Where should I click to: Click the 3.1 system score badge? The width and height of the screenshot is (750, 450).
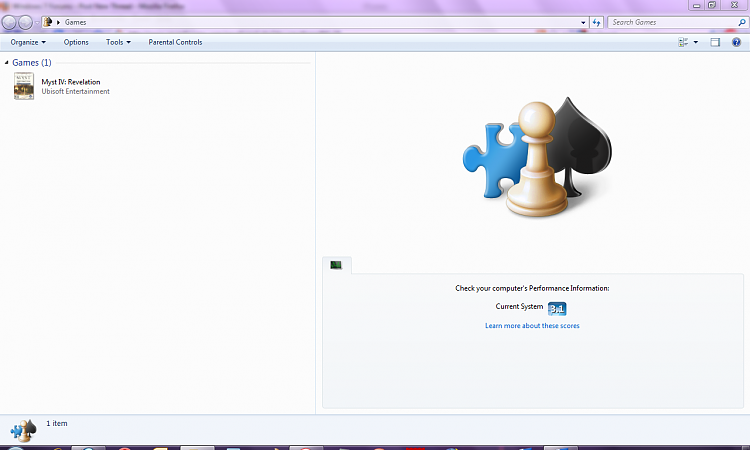click(x=557, y=308)
